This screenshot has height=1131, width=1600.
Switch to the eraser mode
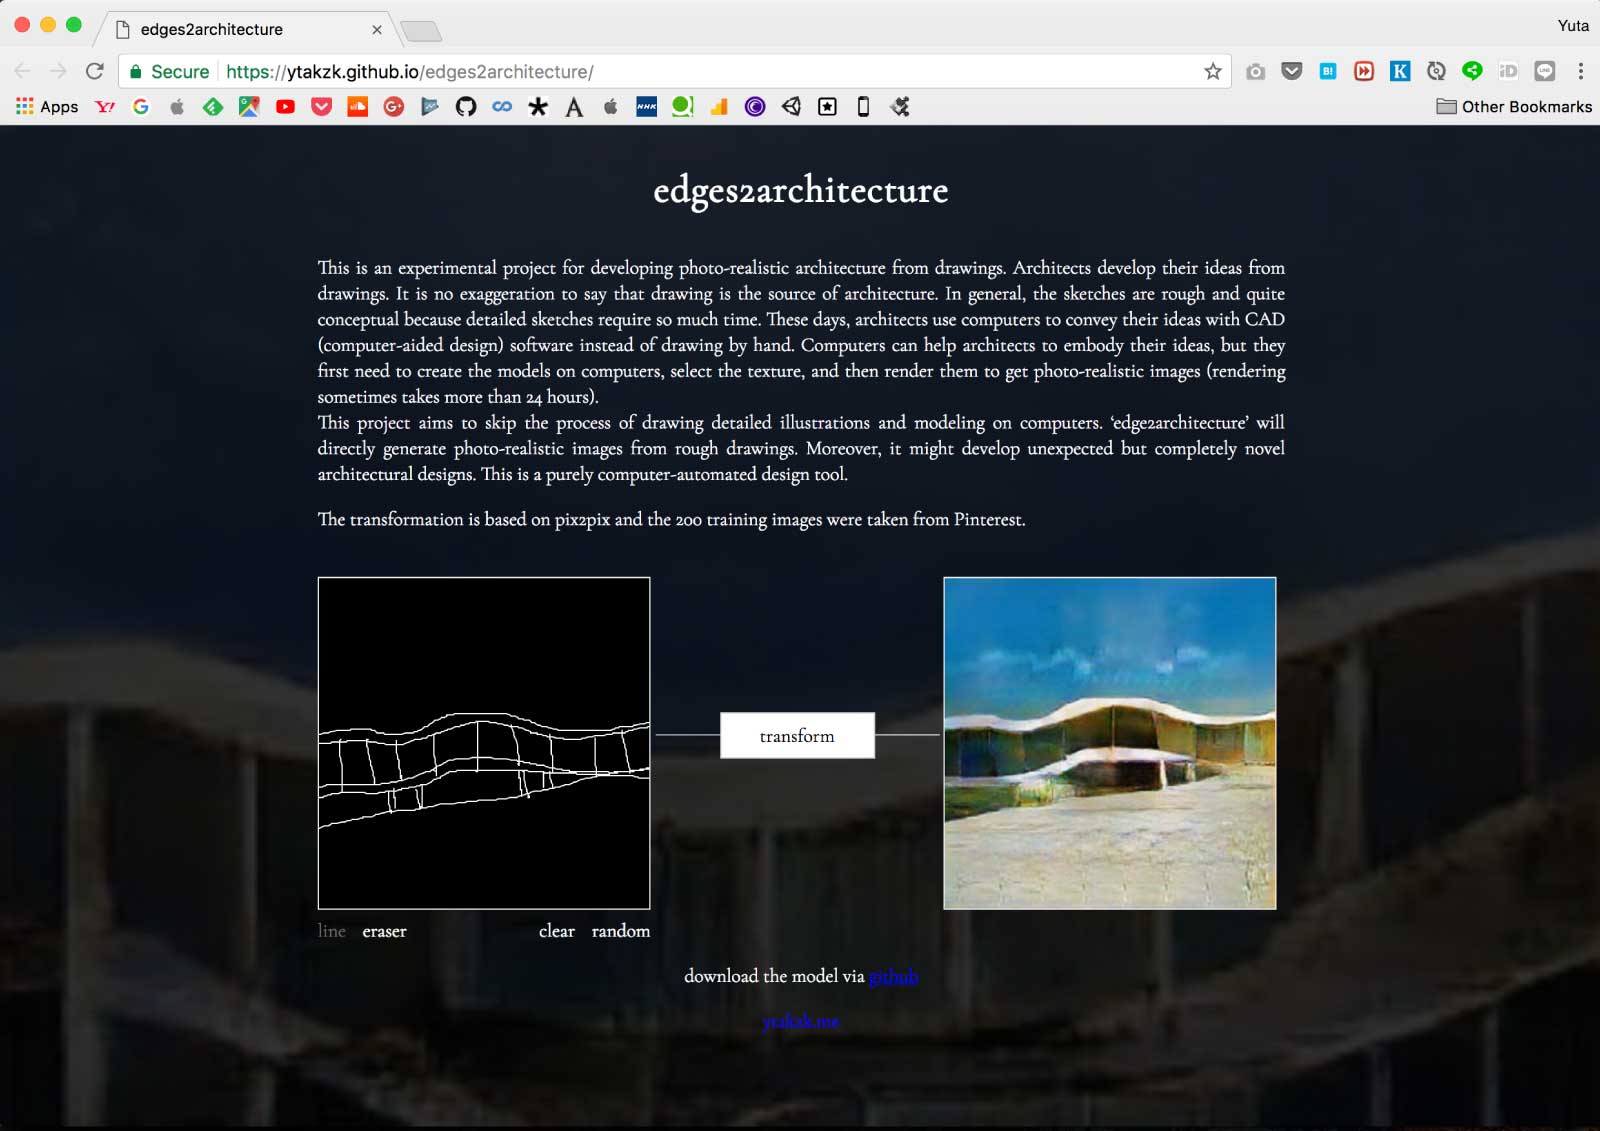pyautogui.click(x=384, y=931)
